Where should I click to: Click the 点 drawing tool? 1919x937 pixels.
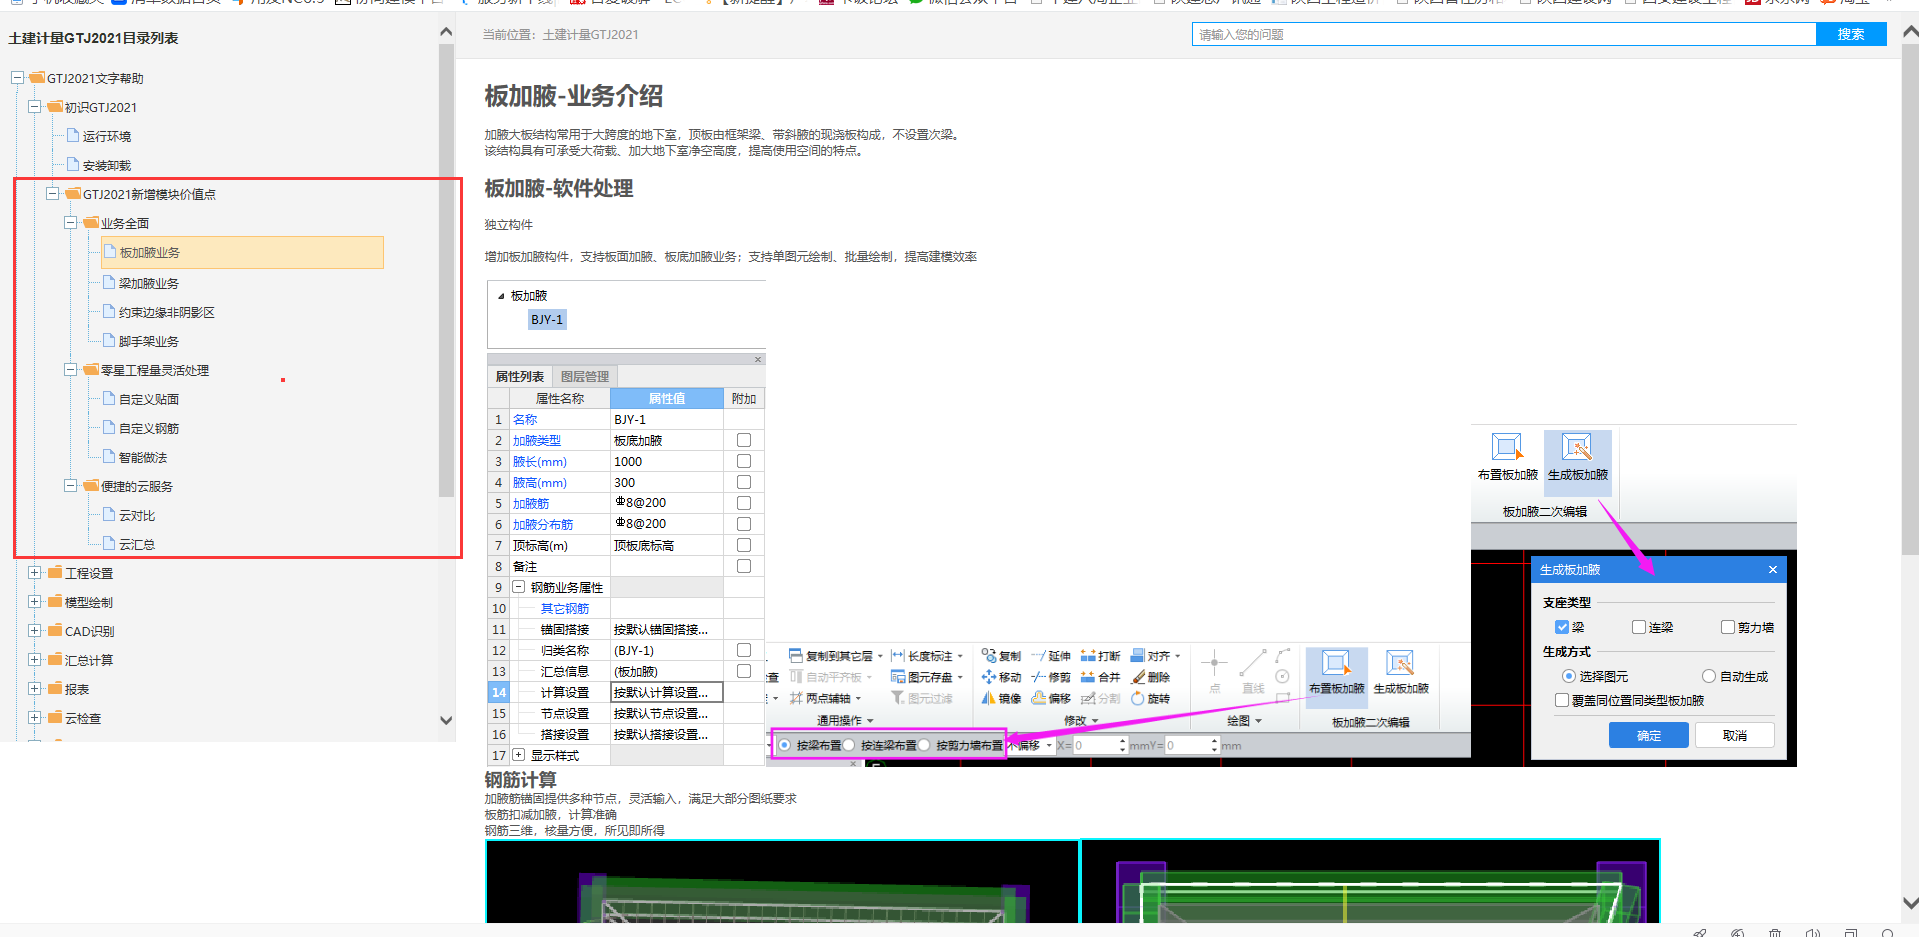coord(1214,671)
